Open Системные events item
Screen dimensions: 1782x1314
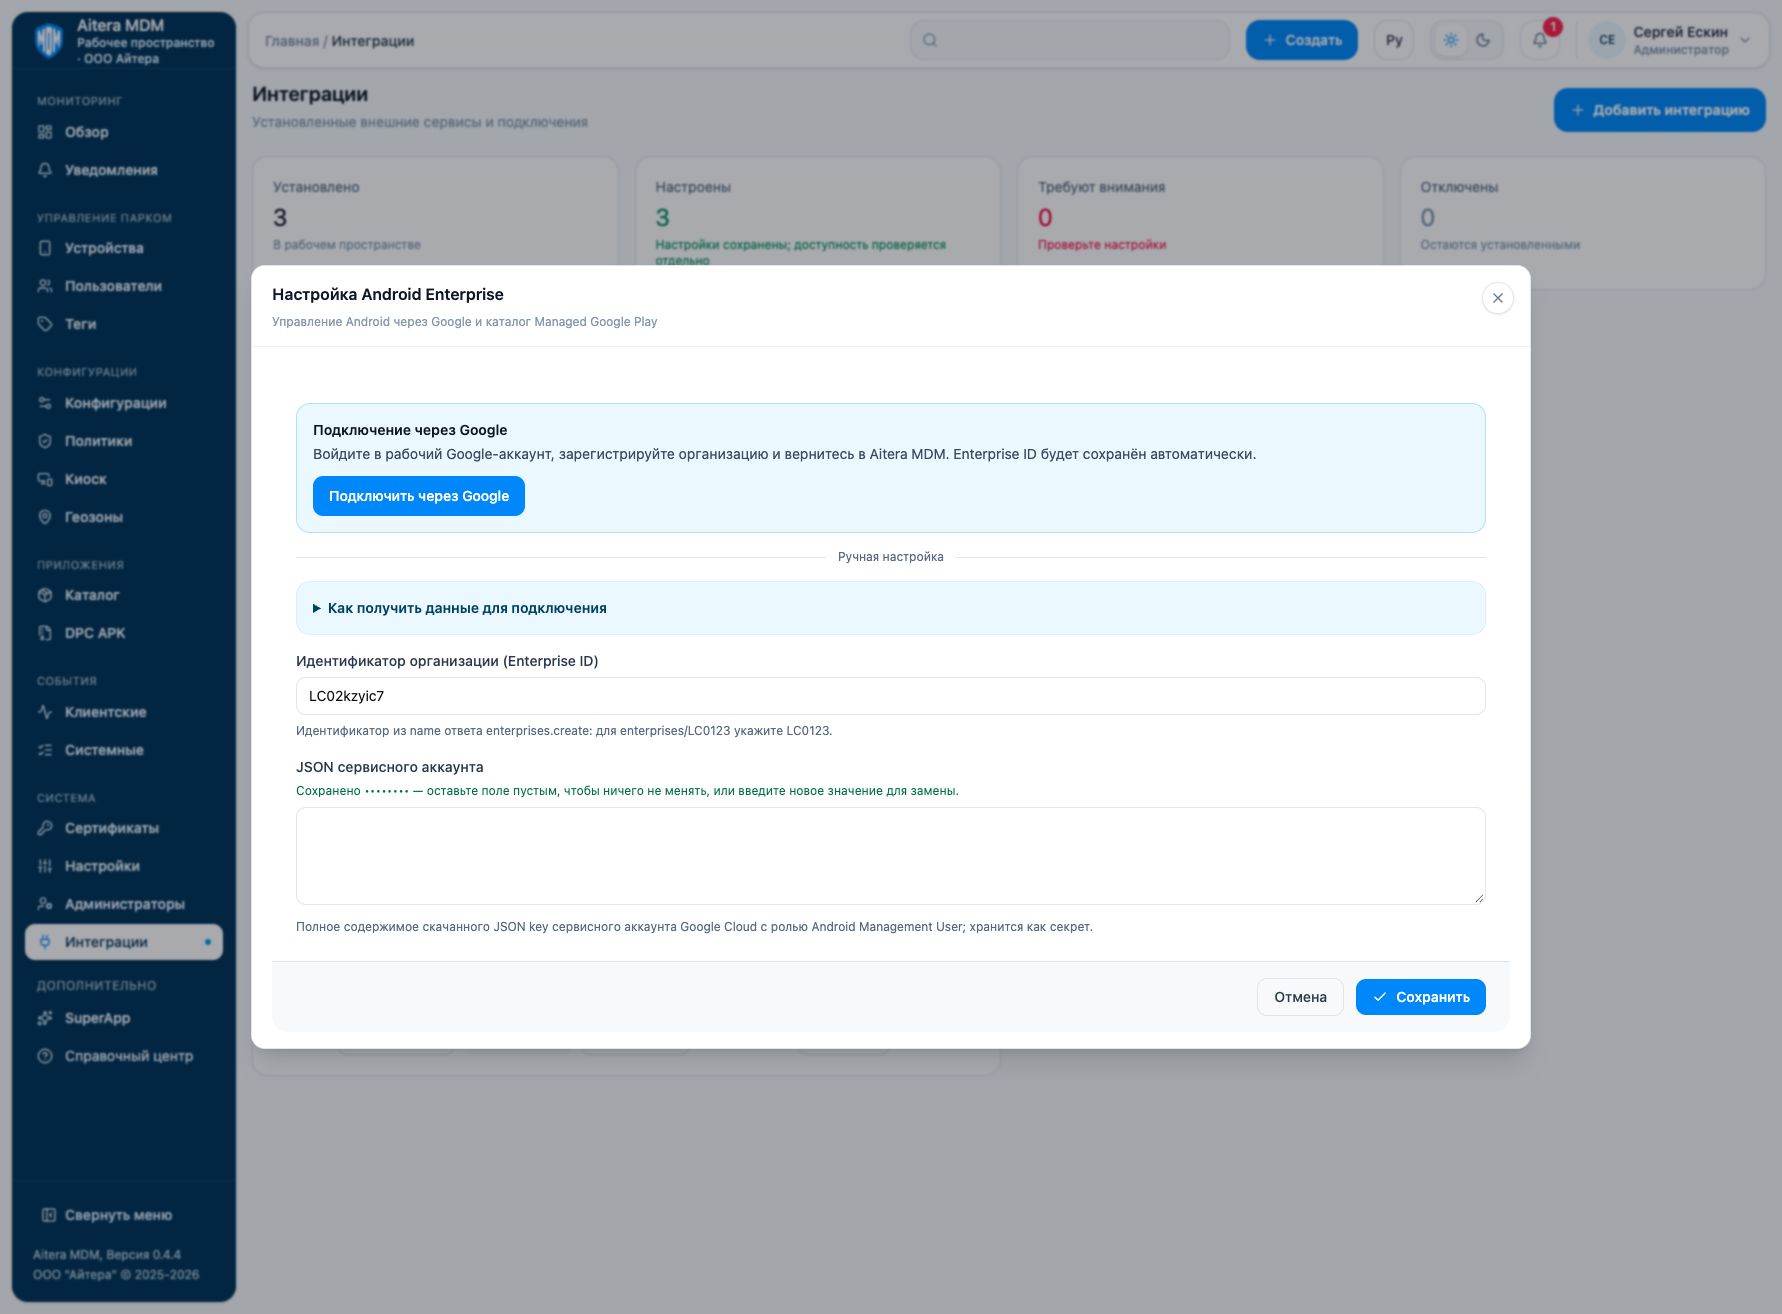[124, 750]
